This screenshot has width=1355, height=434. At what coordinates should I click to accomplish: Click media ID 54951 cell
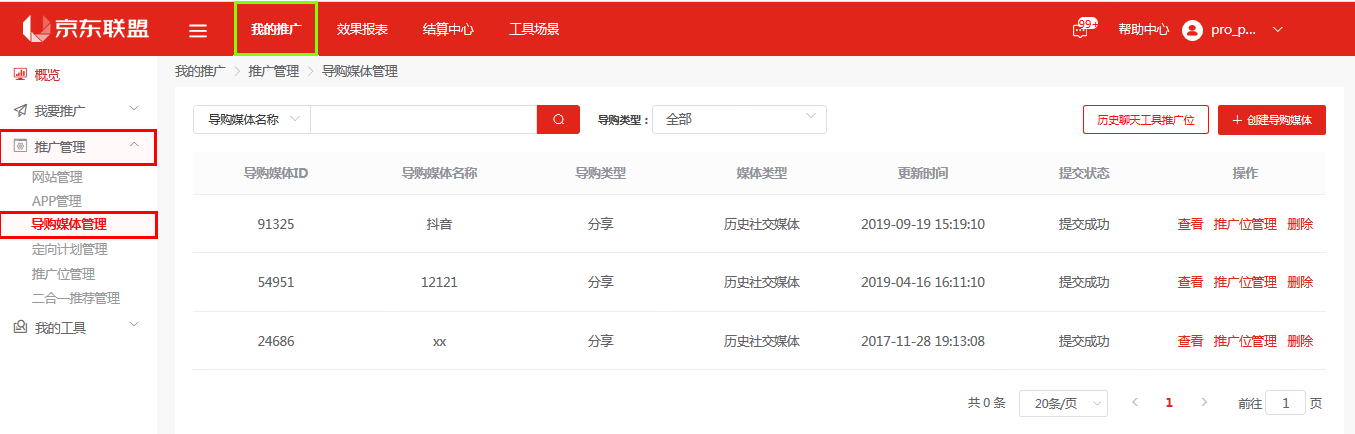point(276,282)
